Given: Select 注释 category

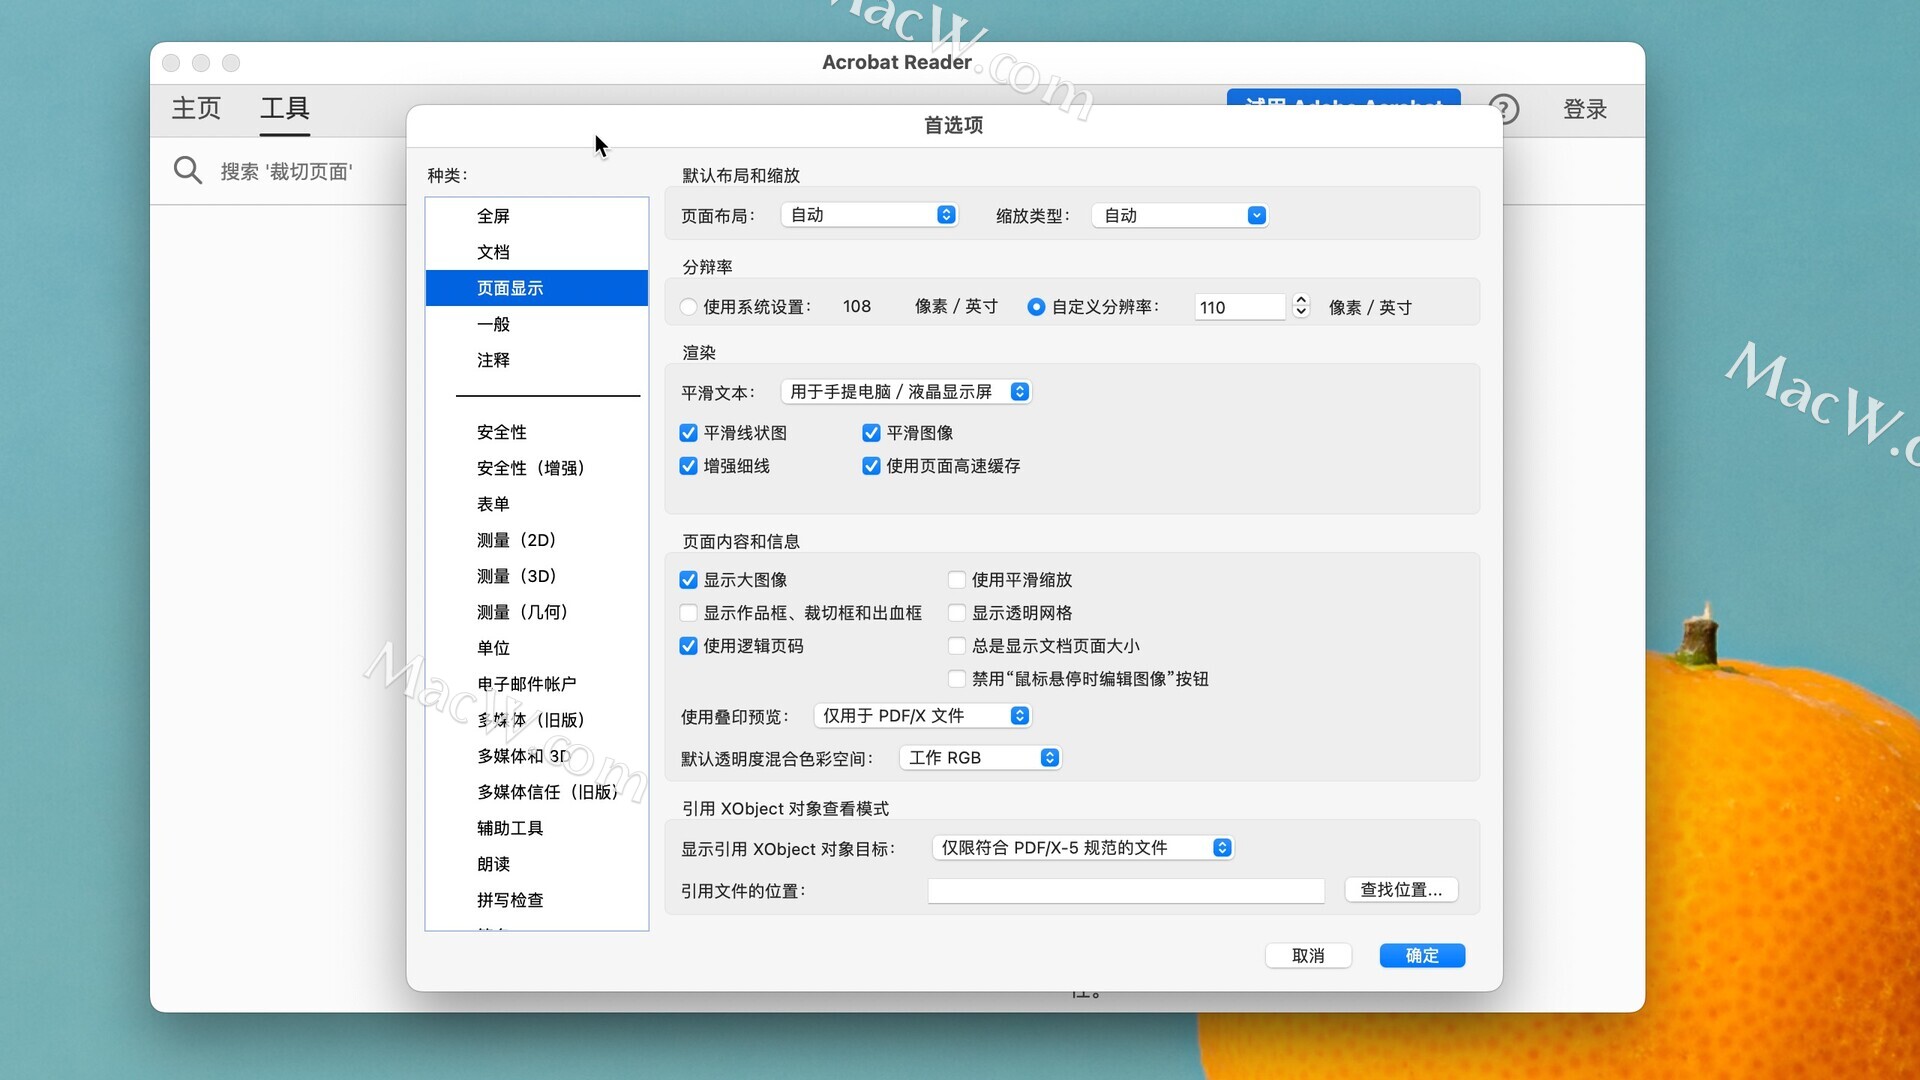Looking at the screenshot, I should pos(537,360).
